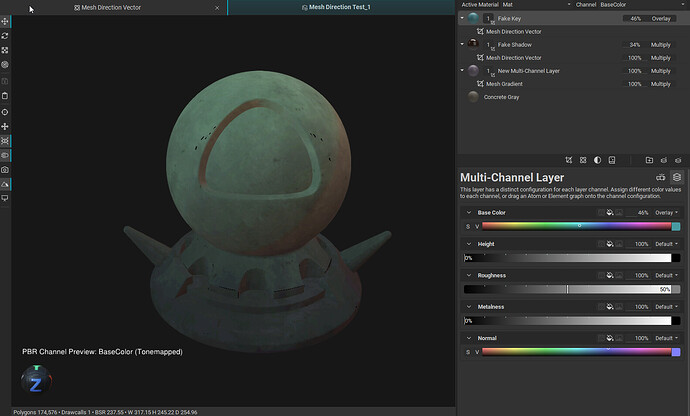Click the Roughness grayscale slider
Screen dimensions: 690x416
click(x=566, y=289)
